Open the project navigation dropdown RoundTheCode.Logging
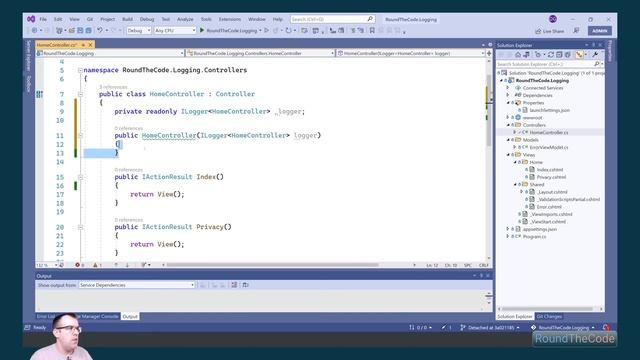The width and height of the screenshot is (640, 360). 110,53
